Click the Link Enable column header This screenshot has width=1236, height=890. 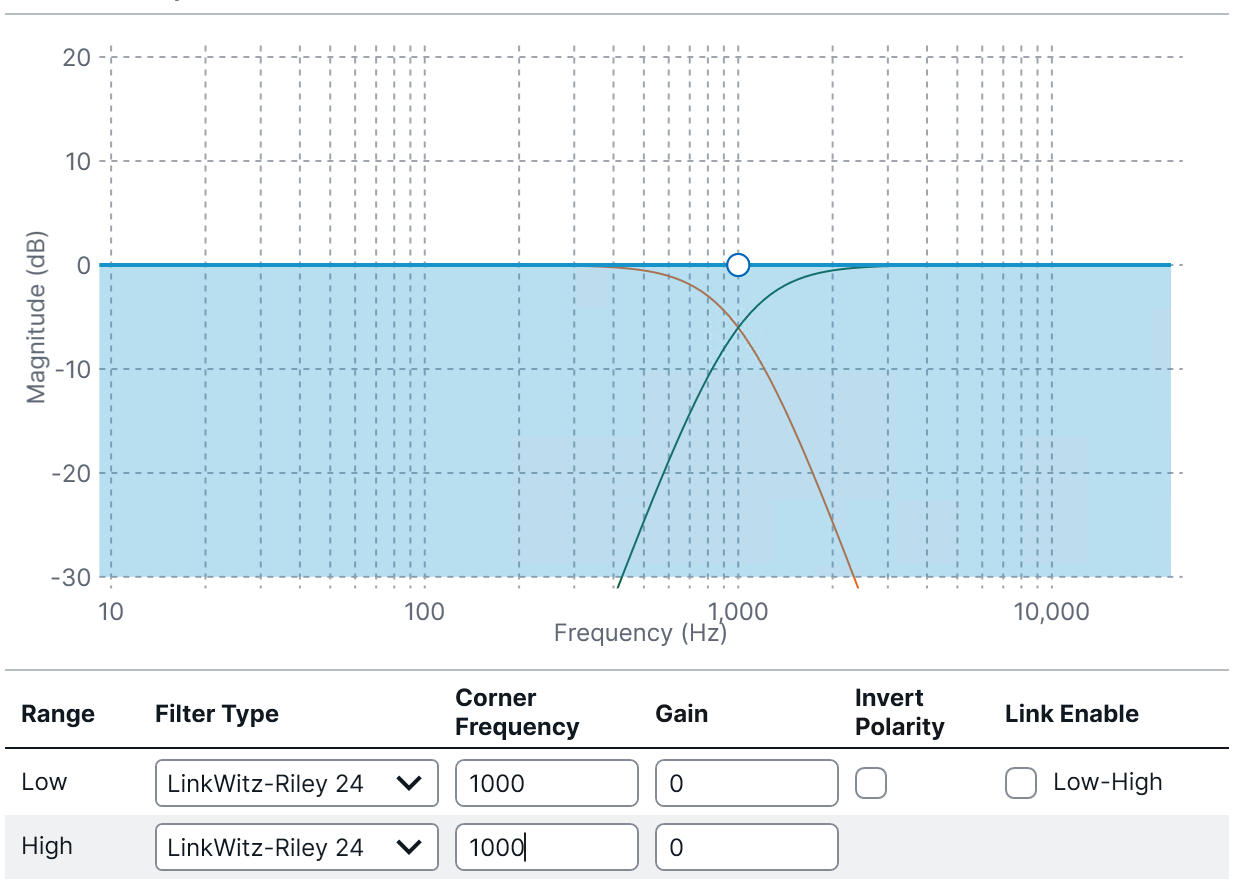point(1071,714)
